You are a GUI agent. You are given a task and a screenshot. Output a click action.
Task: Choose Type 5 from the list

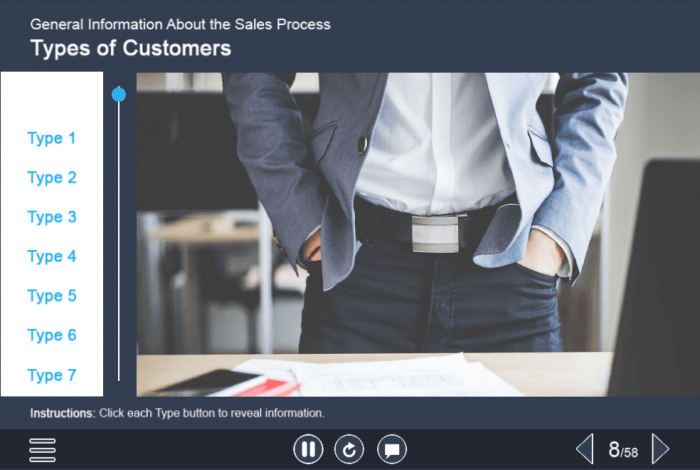click(x=52, y=296)
